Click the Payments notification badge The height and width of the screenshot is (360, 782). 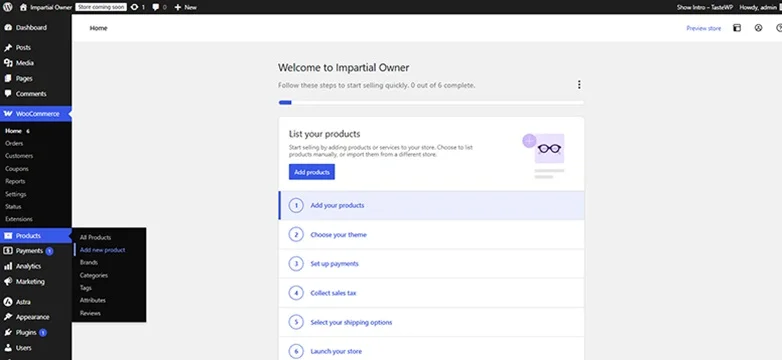(49, 251)
